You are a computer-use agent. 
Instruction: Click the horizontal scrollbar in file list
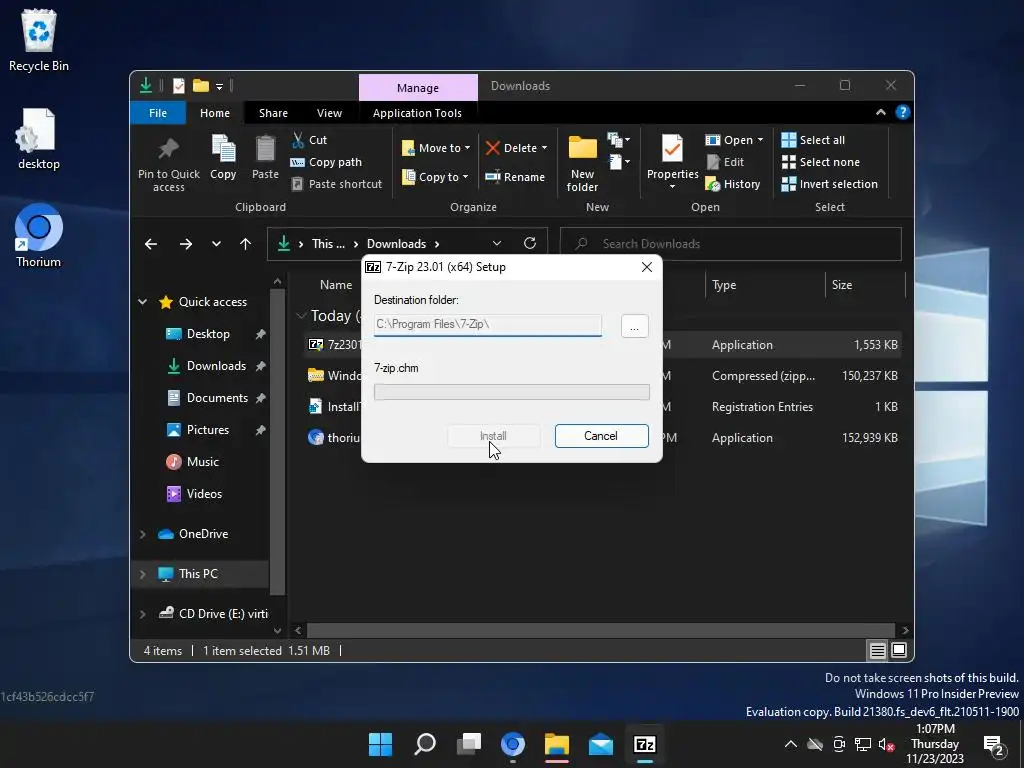pos(601,630)
